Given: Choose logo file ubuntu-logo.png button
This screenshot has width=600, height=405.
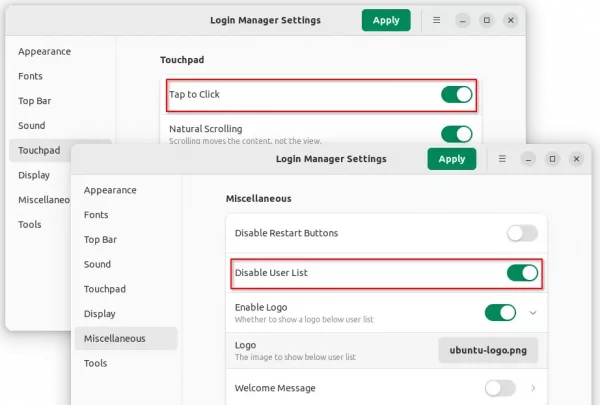Looking at the screenshot, I should (x=488, y=350).
